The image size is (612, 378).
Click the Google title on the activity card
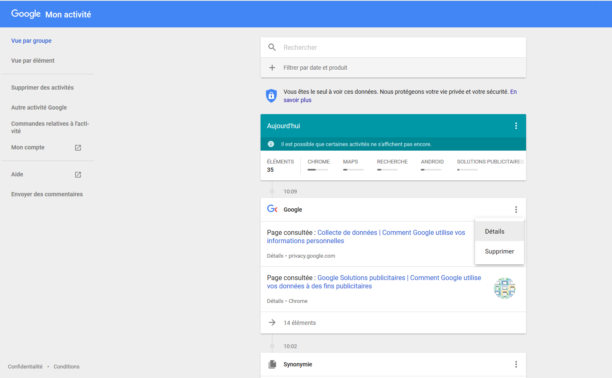293,210
